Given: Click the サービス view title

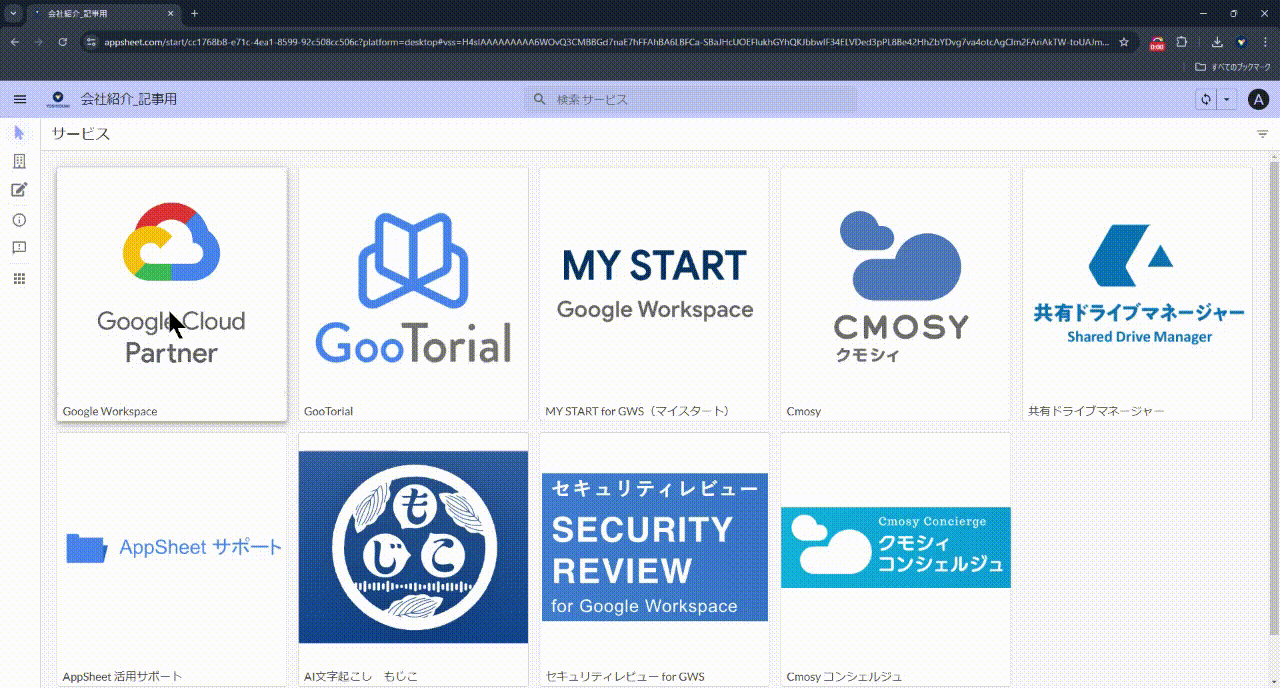Looking at the screenshot, I should [x=81, y=134].
